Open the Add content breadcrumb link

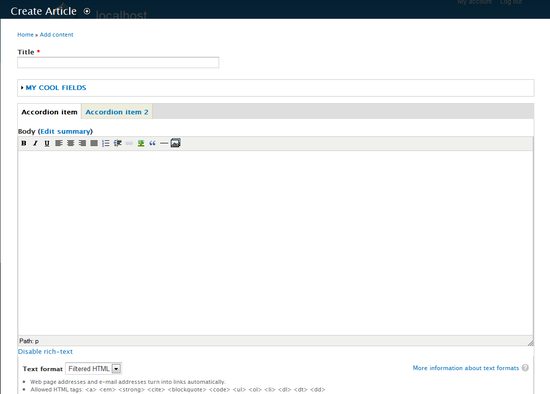tap(56, 35)
